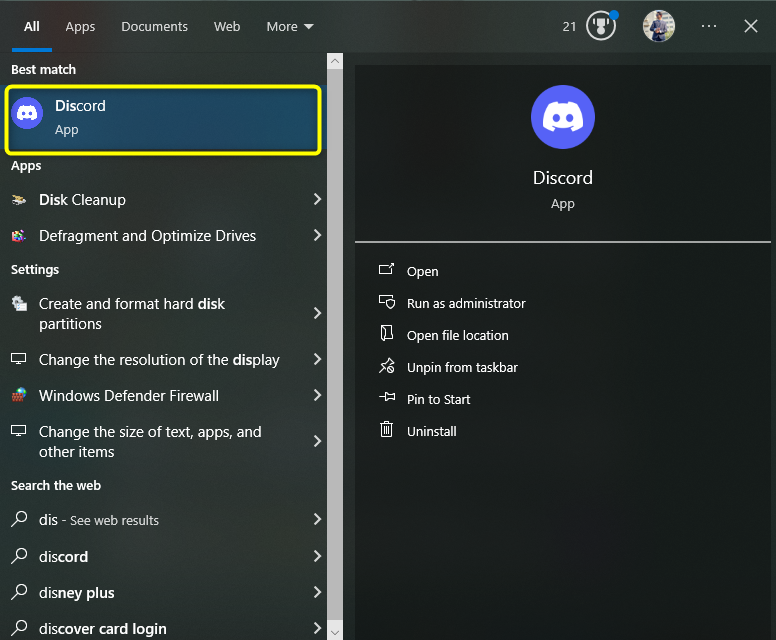Click the Disk Cleanup icon
Viewport: 776px width, 640px height.
pos(19,200)
